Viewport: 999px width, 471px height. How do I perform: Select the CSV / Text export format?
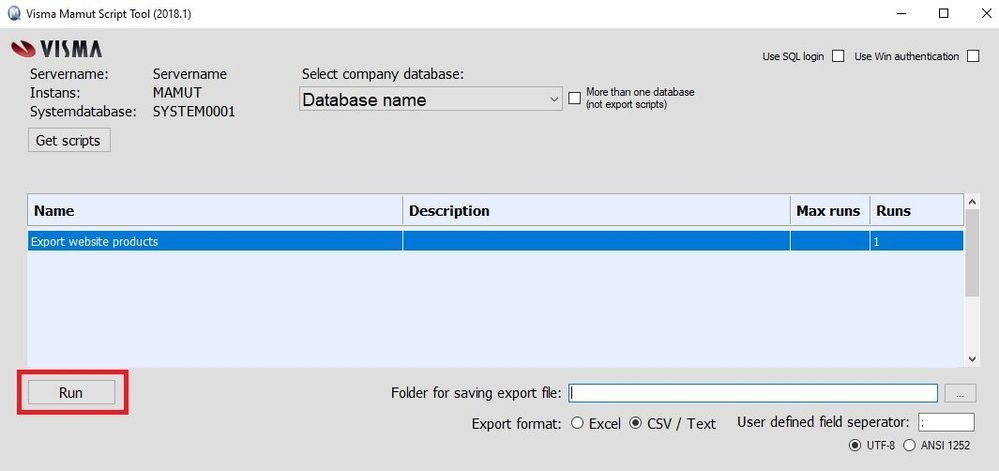tap(635, 423)
